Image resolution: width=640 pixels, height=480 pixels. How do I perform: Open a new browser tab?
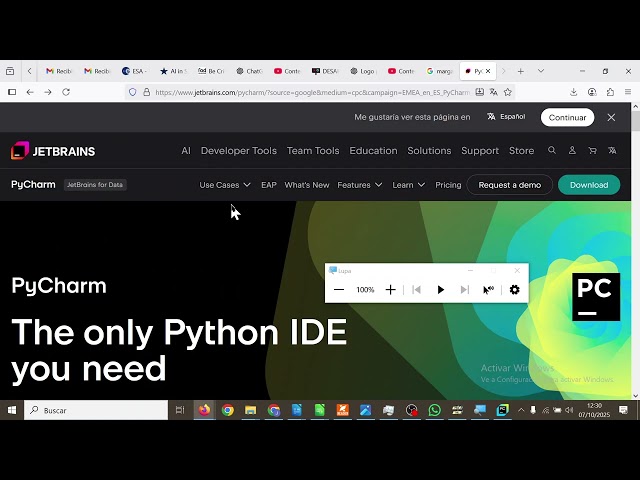(x=520, y=71)
